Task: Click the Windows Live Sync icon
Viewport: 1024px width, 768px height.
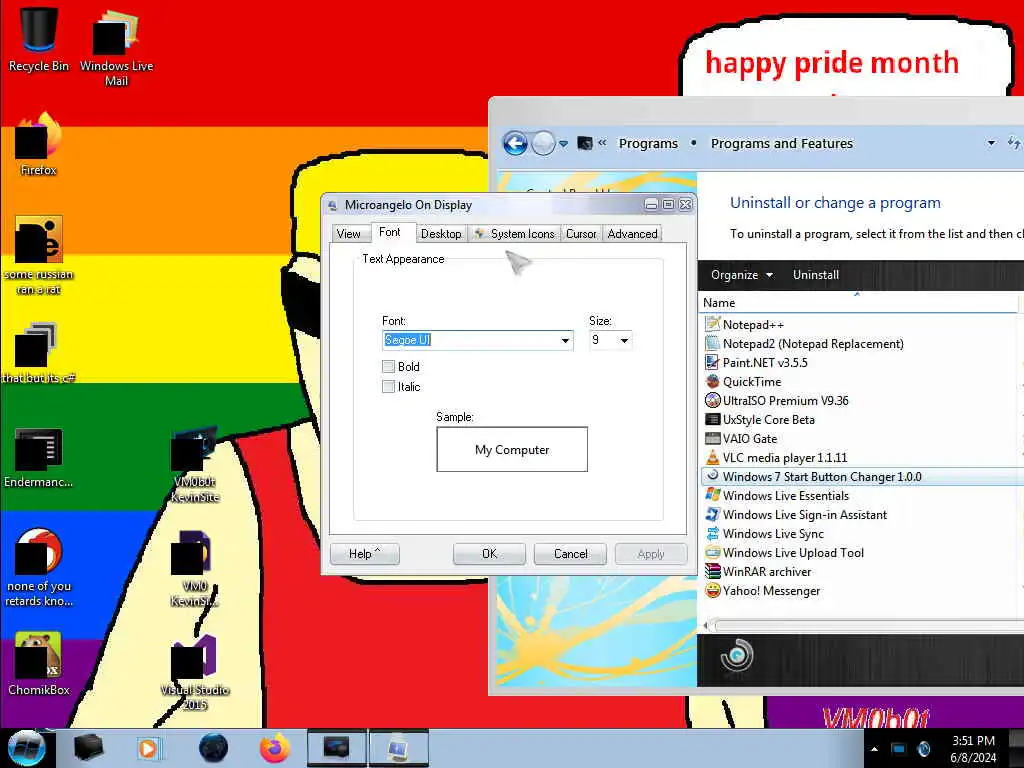Action: coord(712,534)
